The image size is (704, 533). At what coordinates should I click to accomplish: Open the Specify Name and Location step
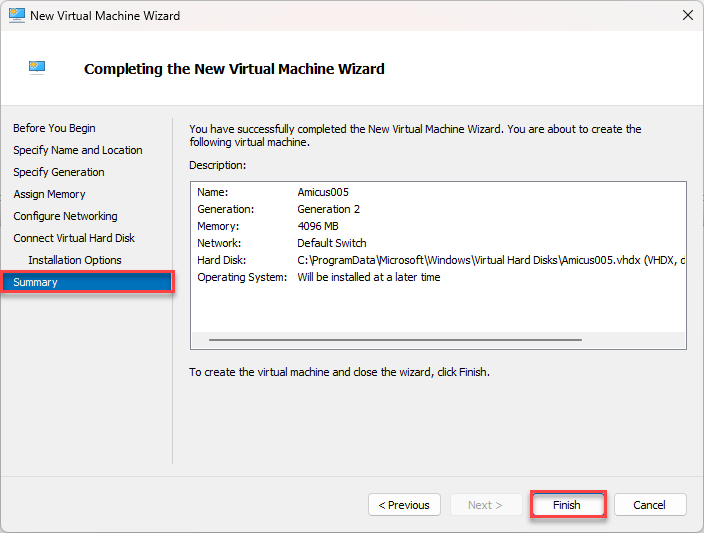pos(78,150)
